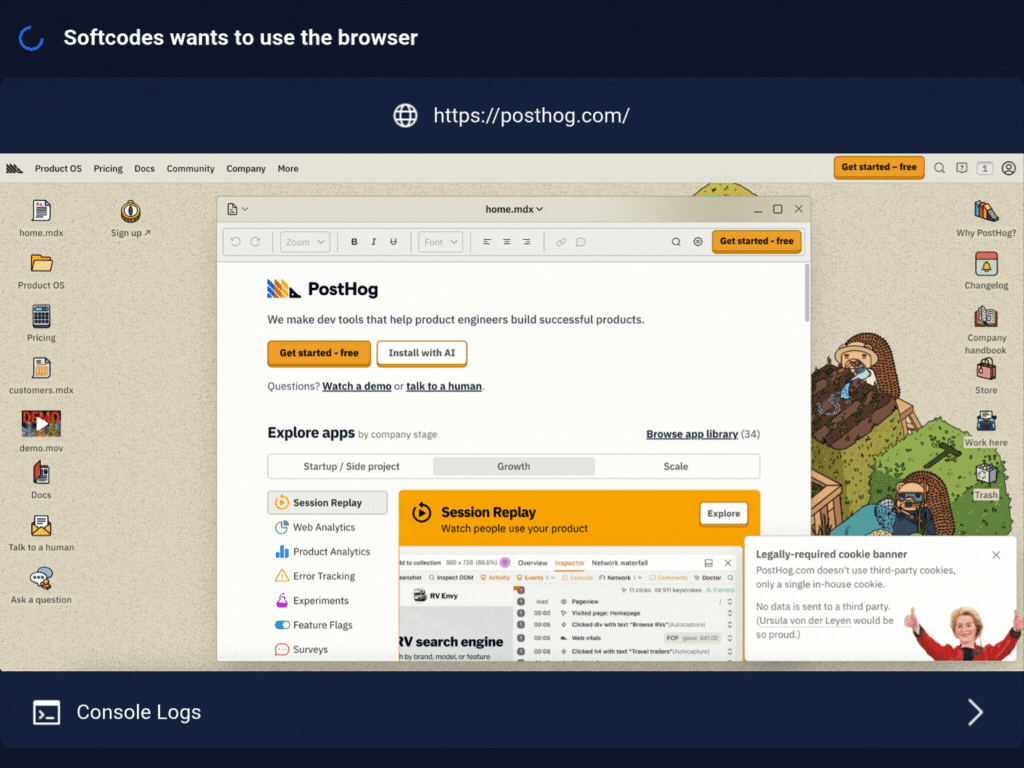
Task: Select Community in the top navigation
Action: 190,168
